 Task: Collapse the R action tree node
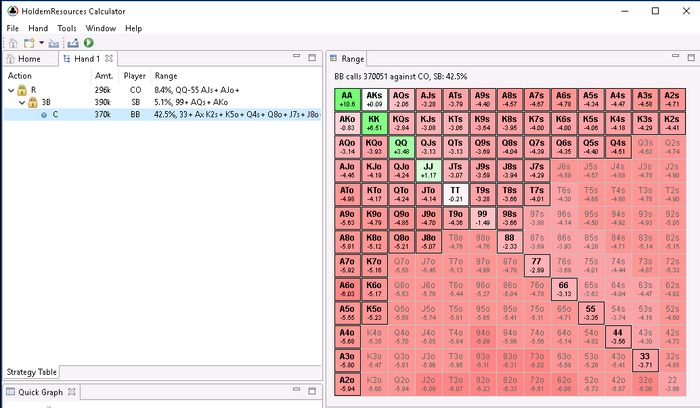click(11, 90)
